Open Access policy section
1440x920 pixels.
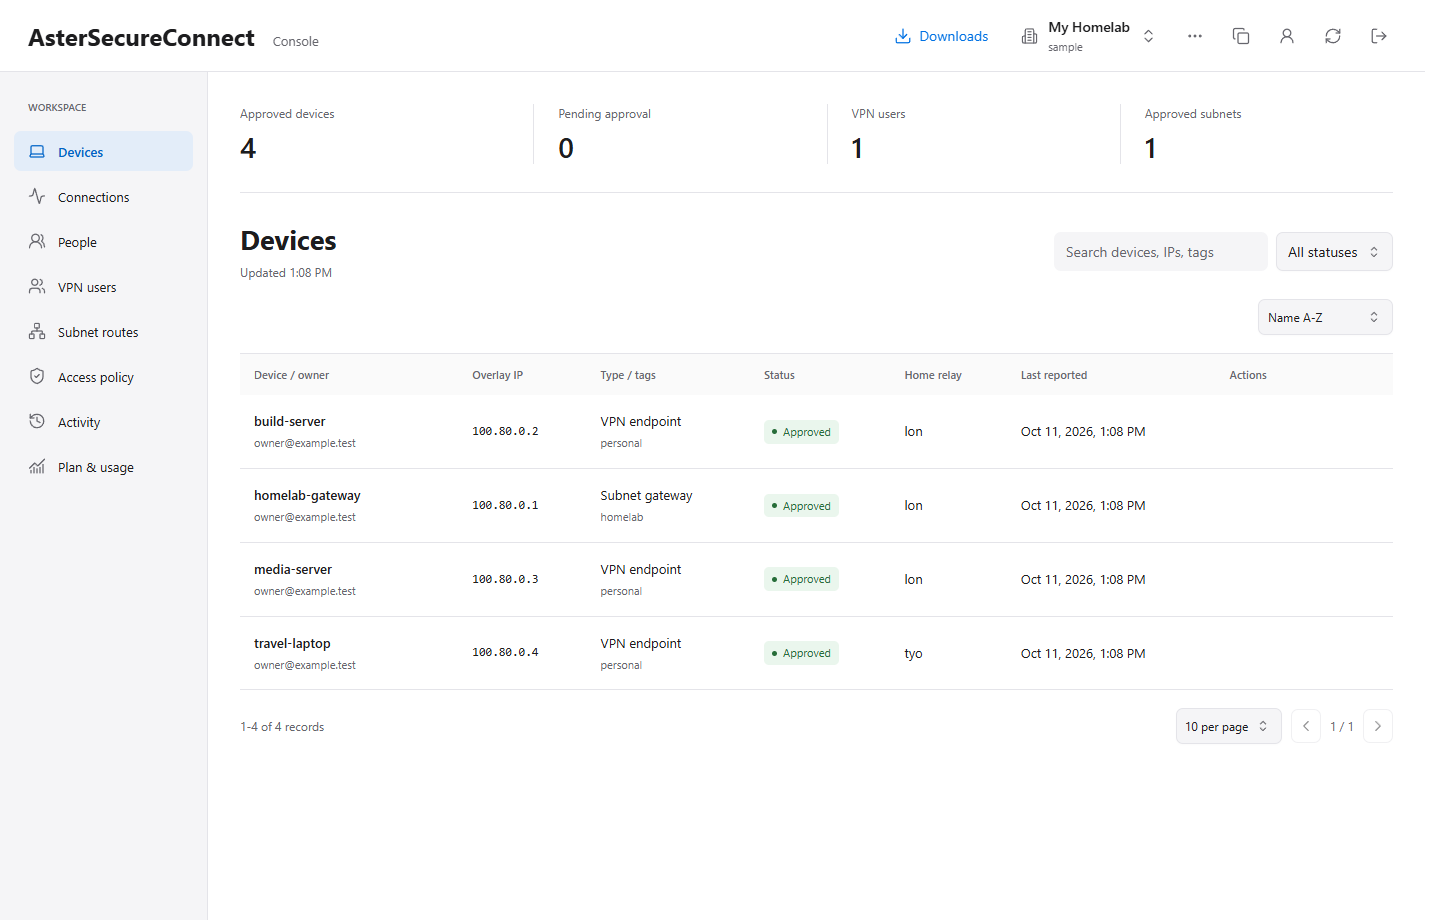(103, 377)
